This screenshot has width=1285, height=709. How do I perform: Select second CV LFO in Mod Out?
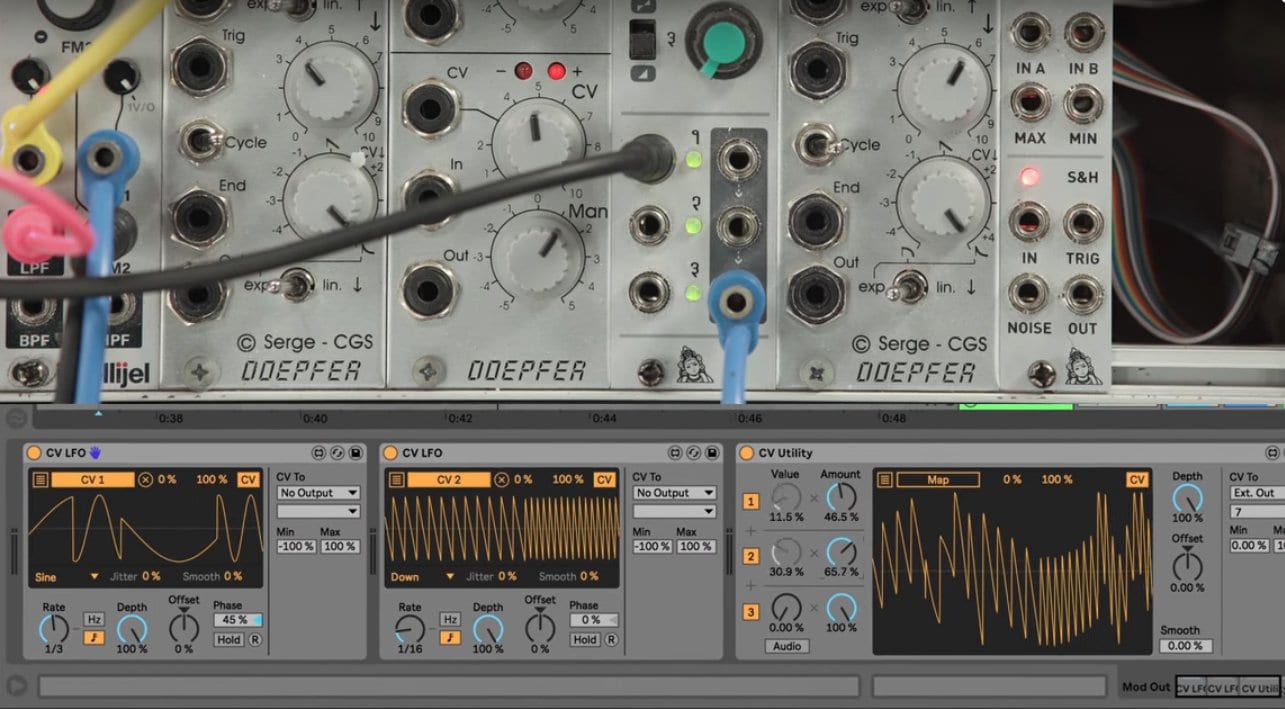1222,688
